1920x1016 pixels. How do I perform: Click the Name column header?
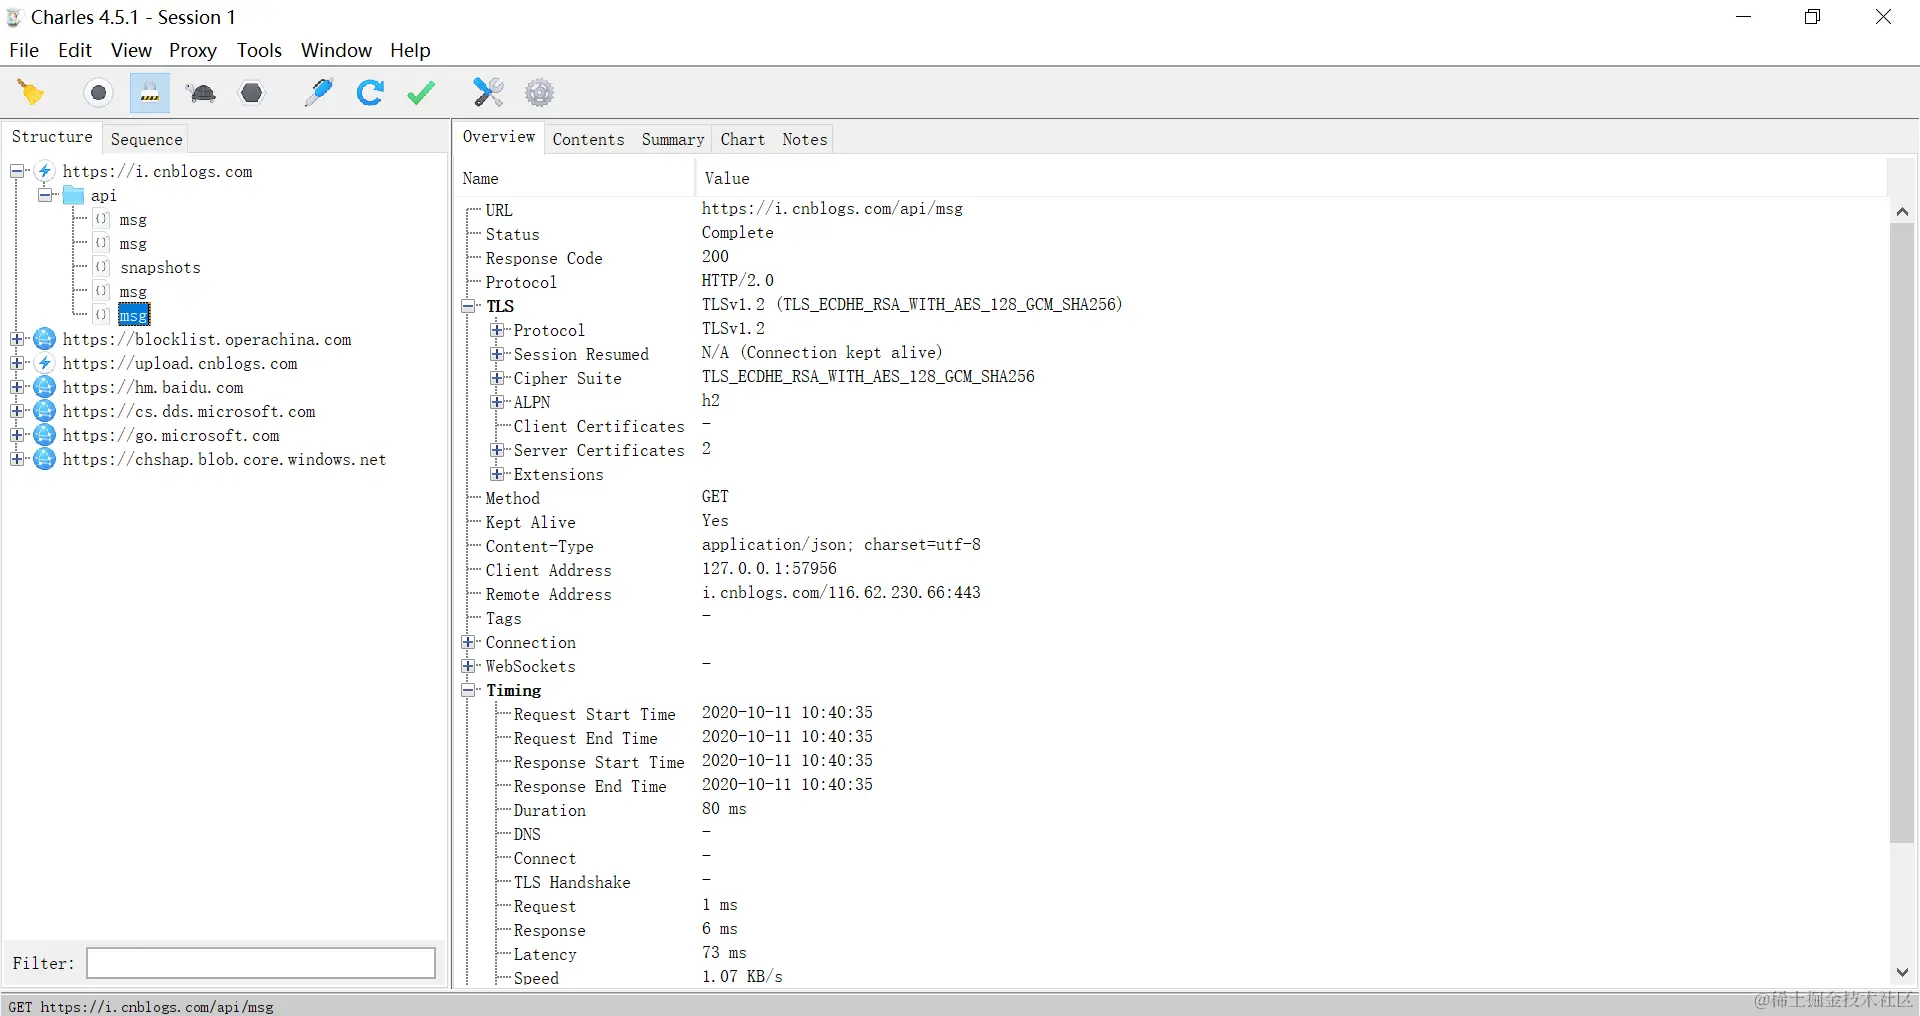point(574,178)
